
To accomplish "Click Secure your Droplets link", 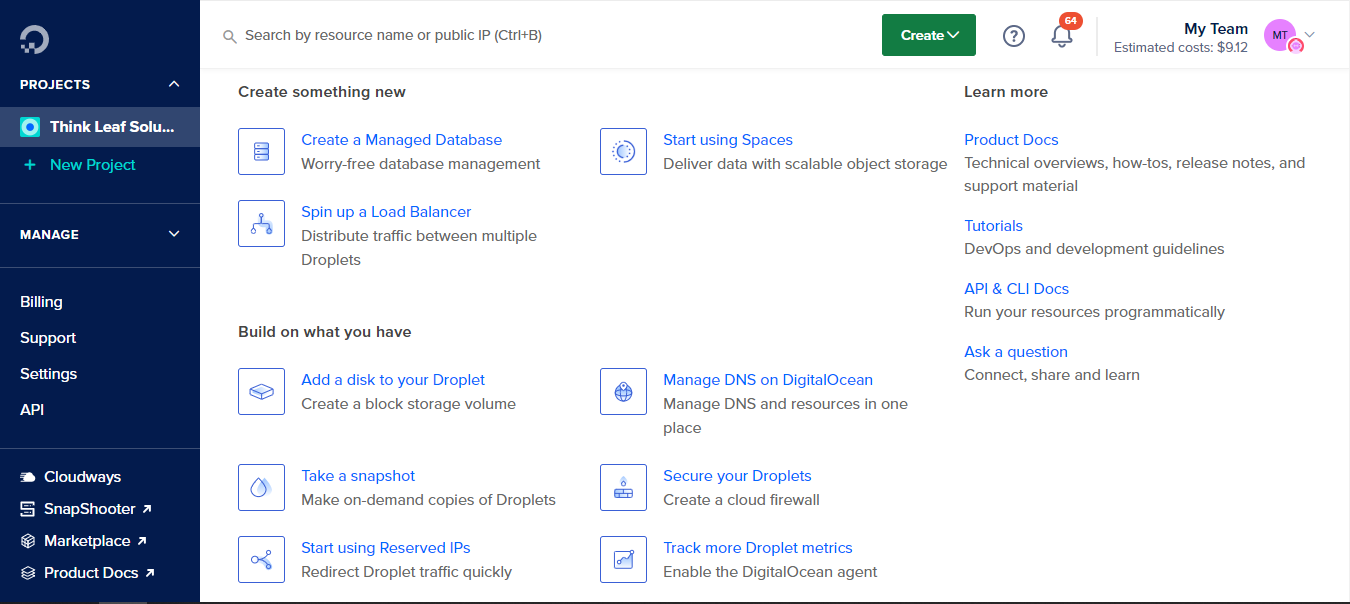I will [737, 476].
